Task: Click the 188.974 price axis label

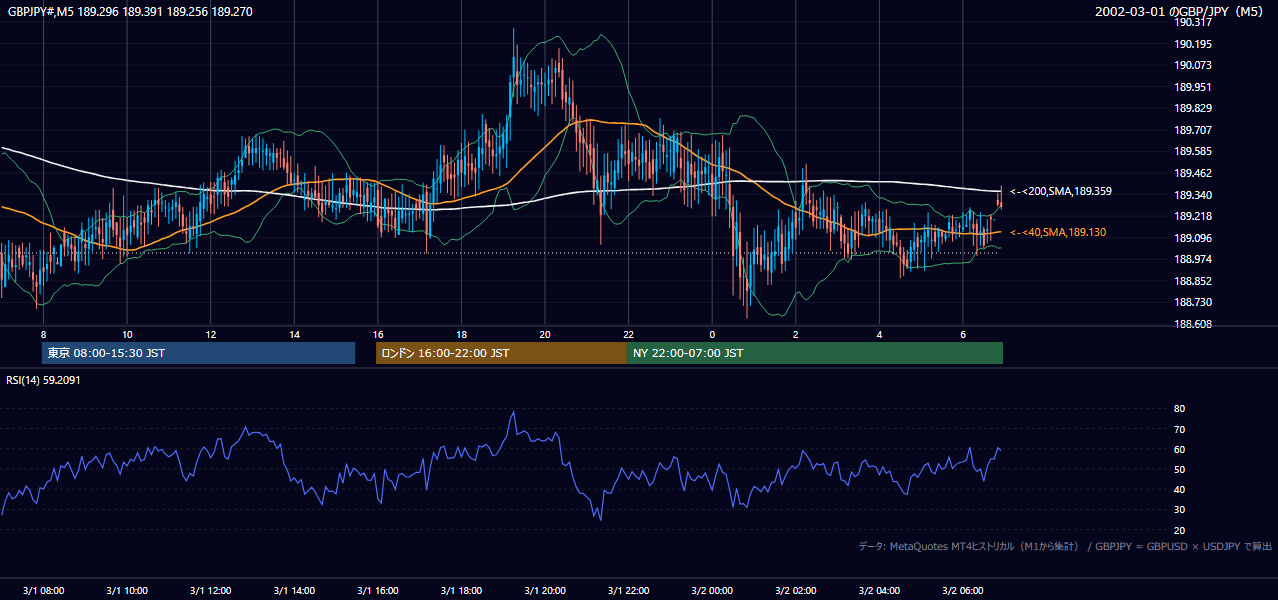Action: pos(1193,259)
